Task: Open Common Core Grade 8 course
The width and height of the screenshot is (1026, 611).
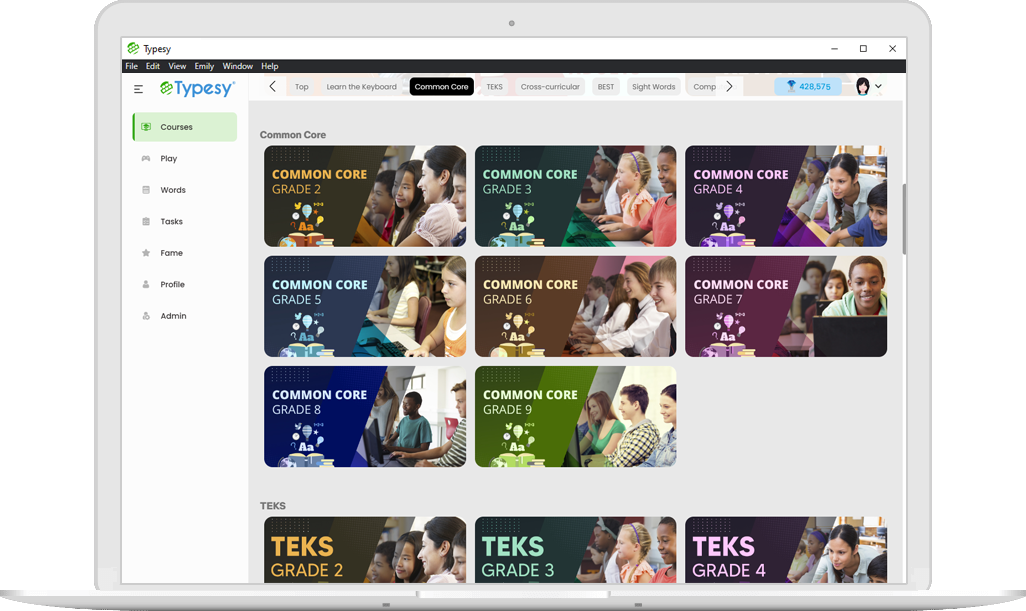Action: (x=365, y=417)
